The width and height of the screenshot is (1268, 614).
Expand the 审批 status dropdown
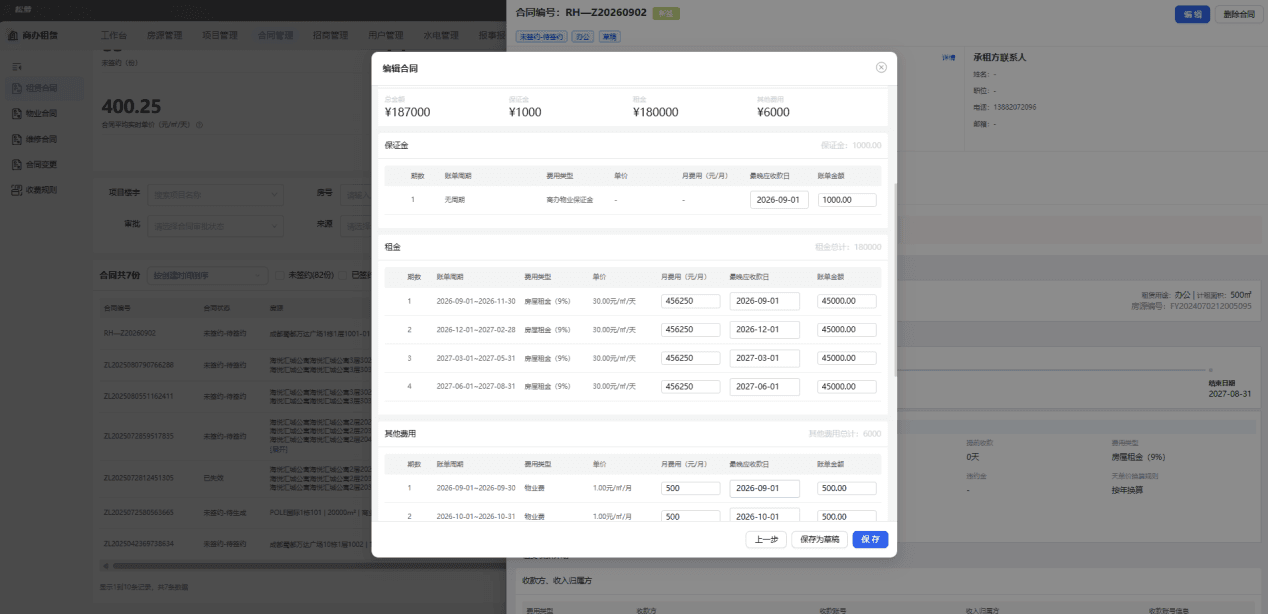(215, 225)
